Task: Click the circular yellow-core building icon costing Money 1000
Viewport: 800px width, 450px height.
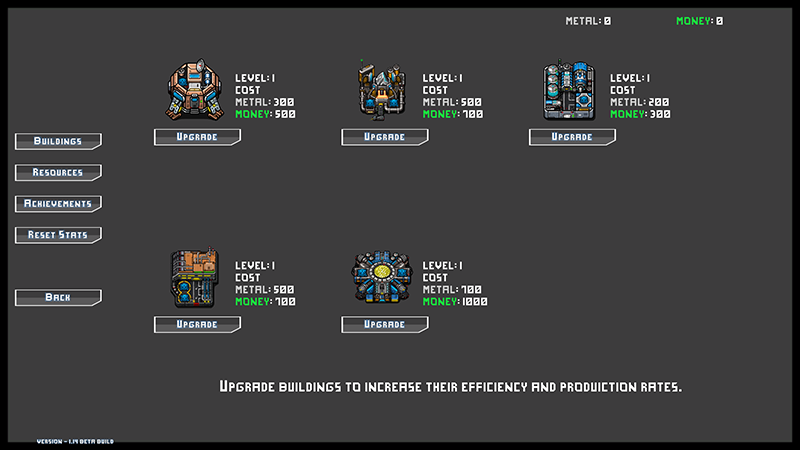Action: (x=382, y=277)
